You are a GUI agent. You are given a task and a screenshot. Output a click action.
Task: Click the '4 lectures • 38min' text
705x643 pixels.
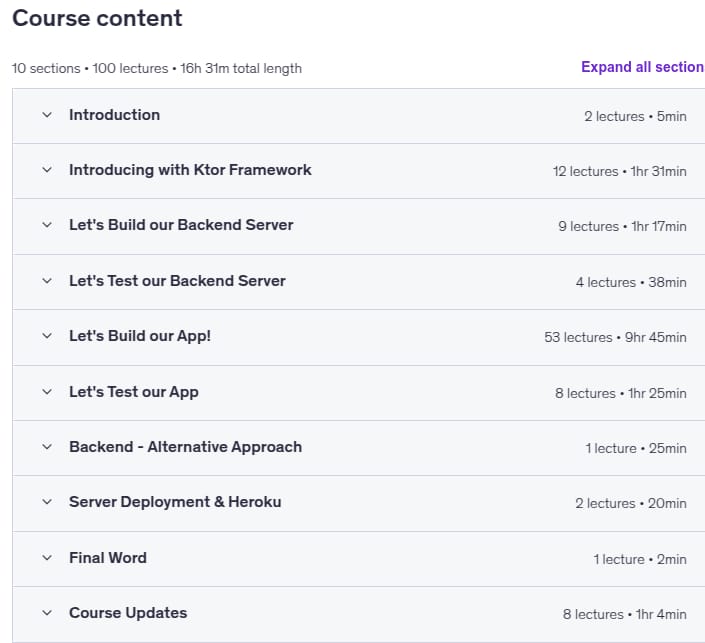pos(631,282)
